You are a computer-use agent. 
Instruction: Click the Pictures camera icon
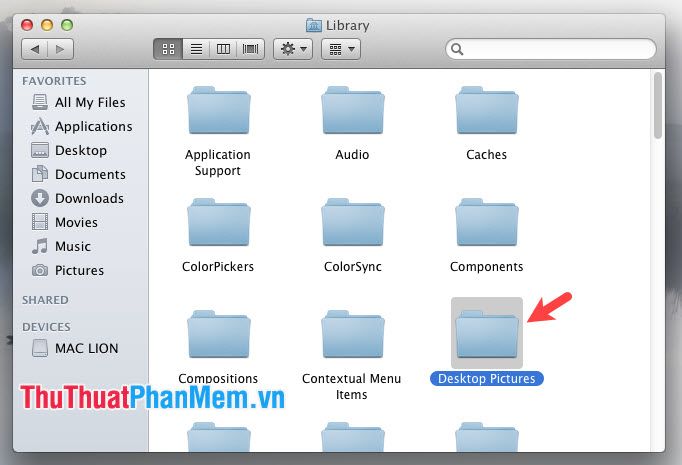(x=40, y=270)
